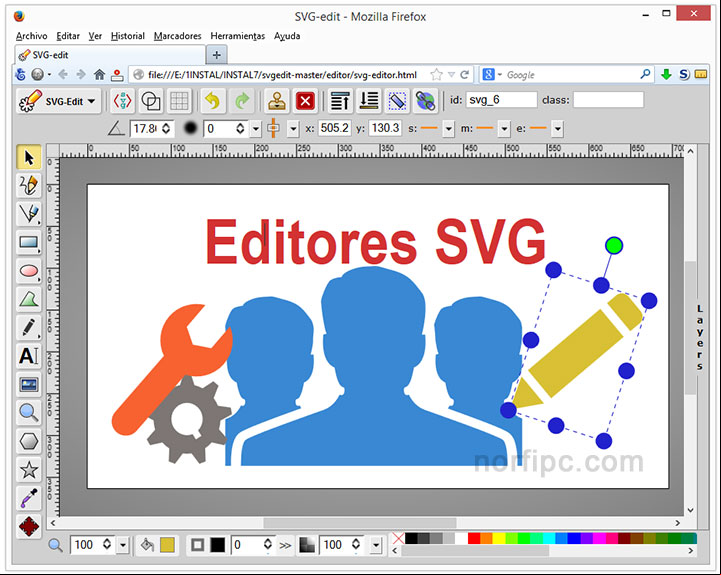Select the Star tool
The width and height of the screenshot is (721, 575).
[x=29, y=470]
